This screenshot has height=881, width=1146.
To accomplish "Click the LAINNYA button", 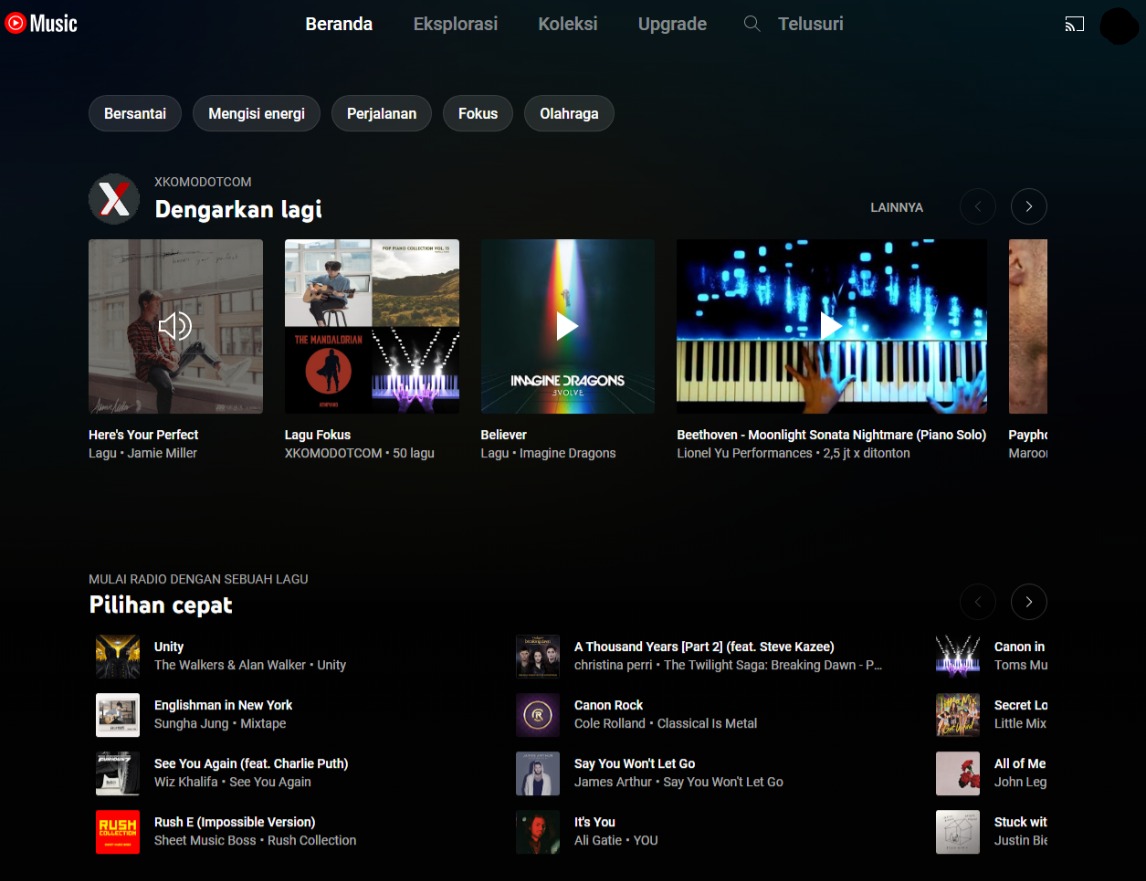I will point(897,208).
